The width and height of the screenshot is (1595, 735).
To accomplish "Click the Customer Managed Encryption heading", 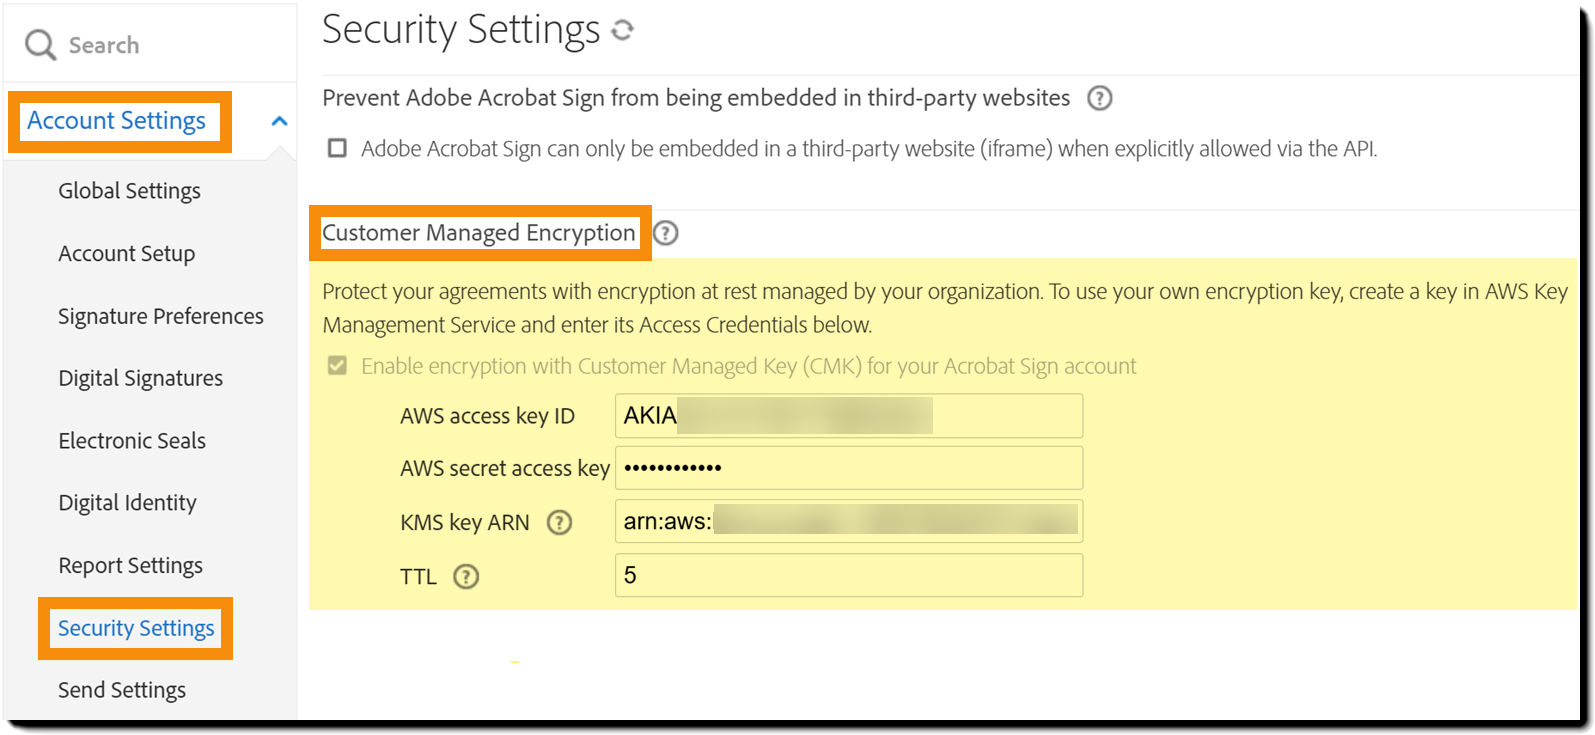I will click(479, 233).
